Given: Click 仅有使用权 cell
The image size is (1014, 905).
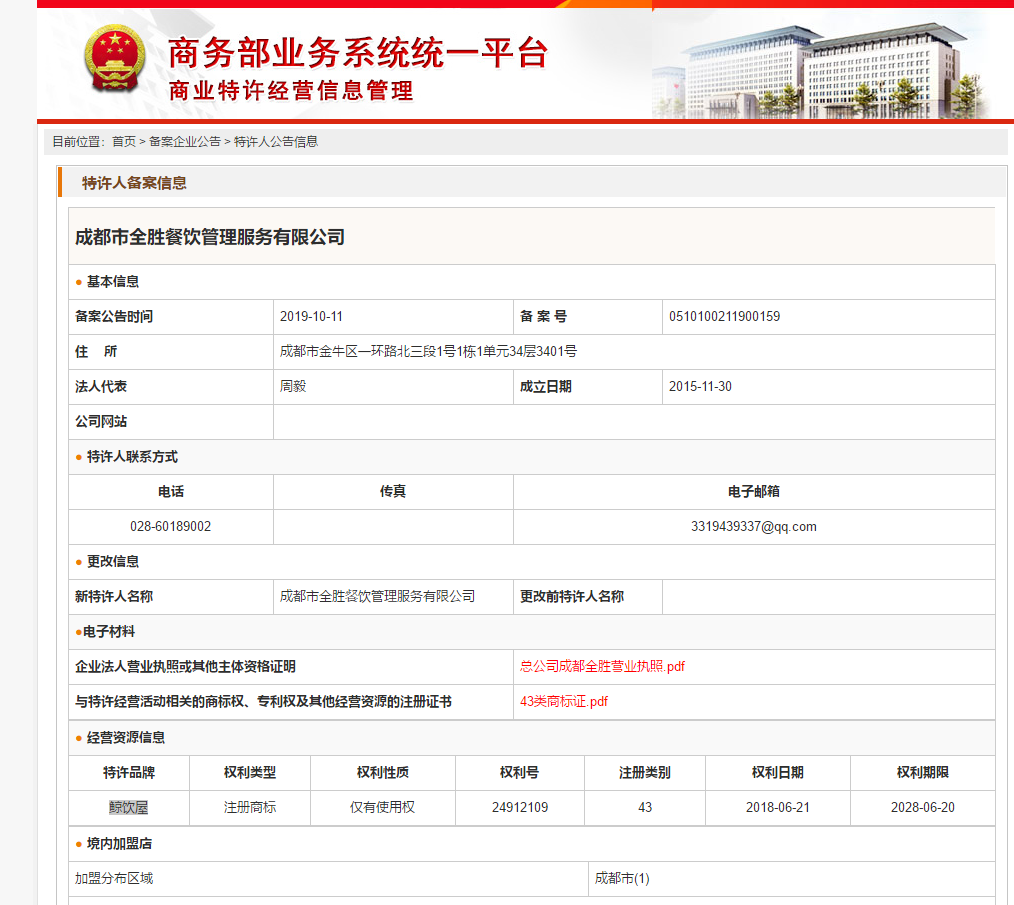Looking at the screenshot, I should tap(382, 807).
